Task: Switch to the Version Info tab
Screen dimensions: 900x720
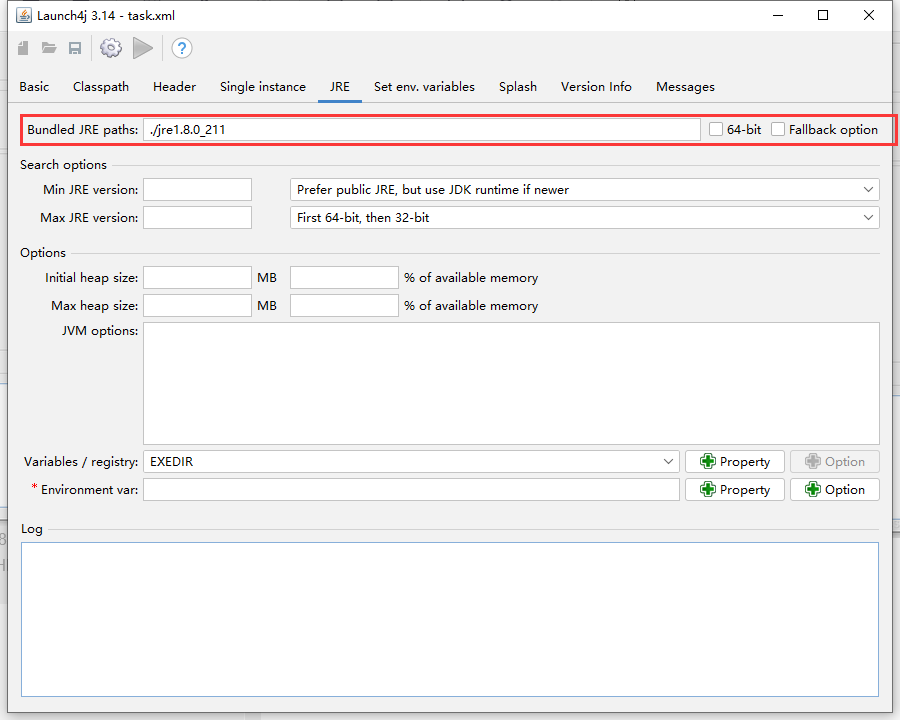Action: tap(596, 87)
